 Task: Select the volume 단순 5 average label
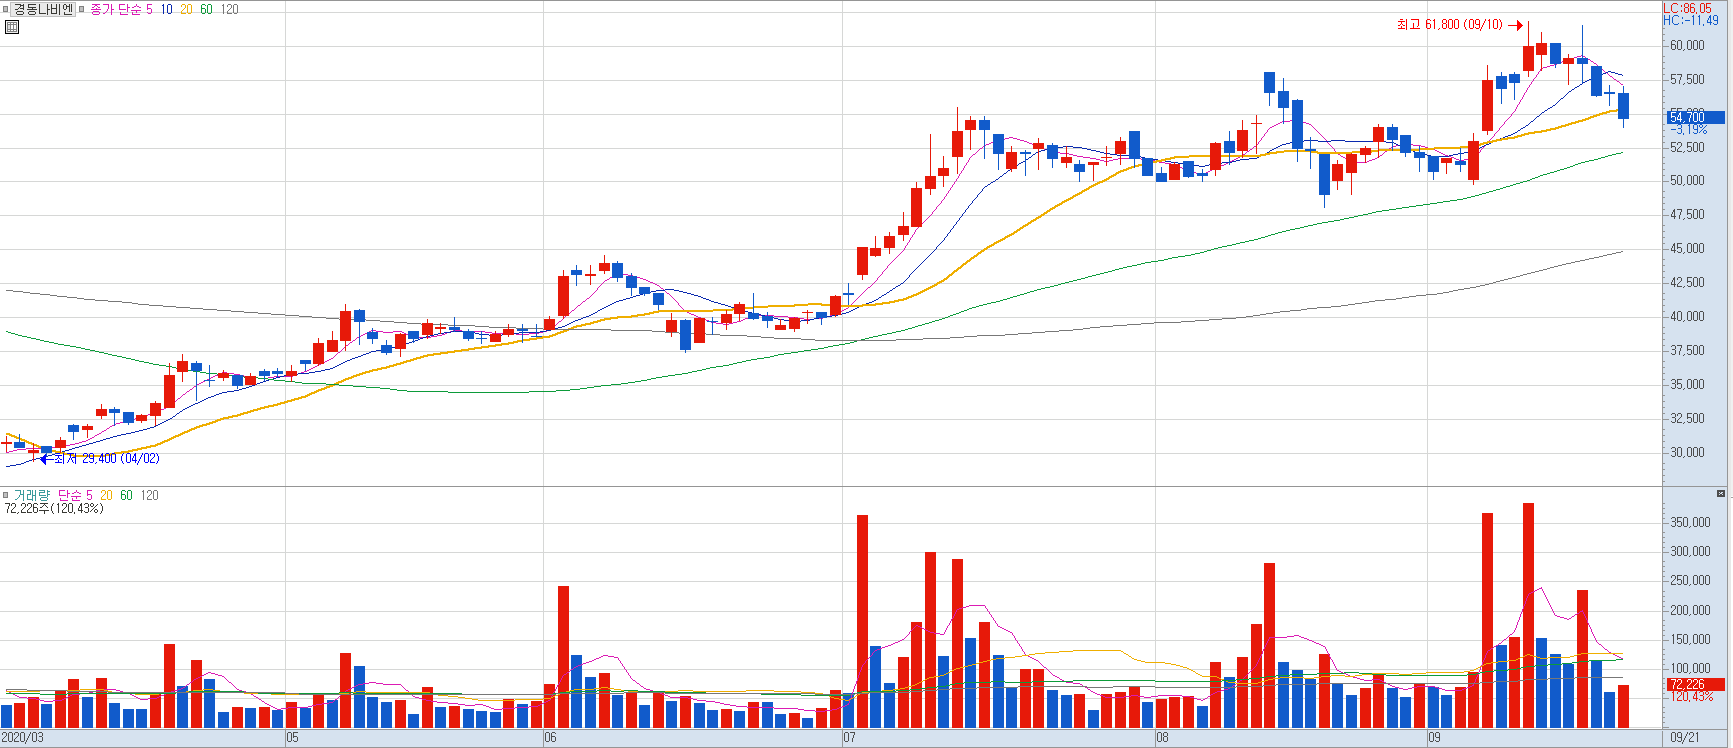[75, 495]
